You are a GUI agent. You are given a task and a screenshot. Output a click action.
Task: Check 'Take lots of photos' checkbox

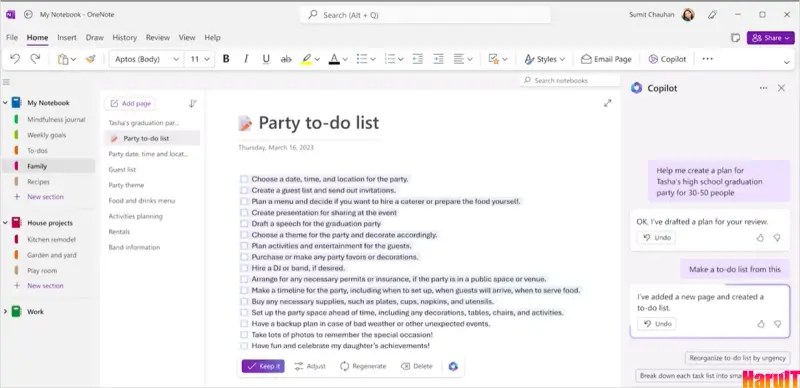244,335
